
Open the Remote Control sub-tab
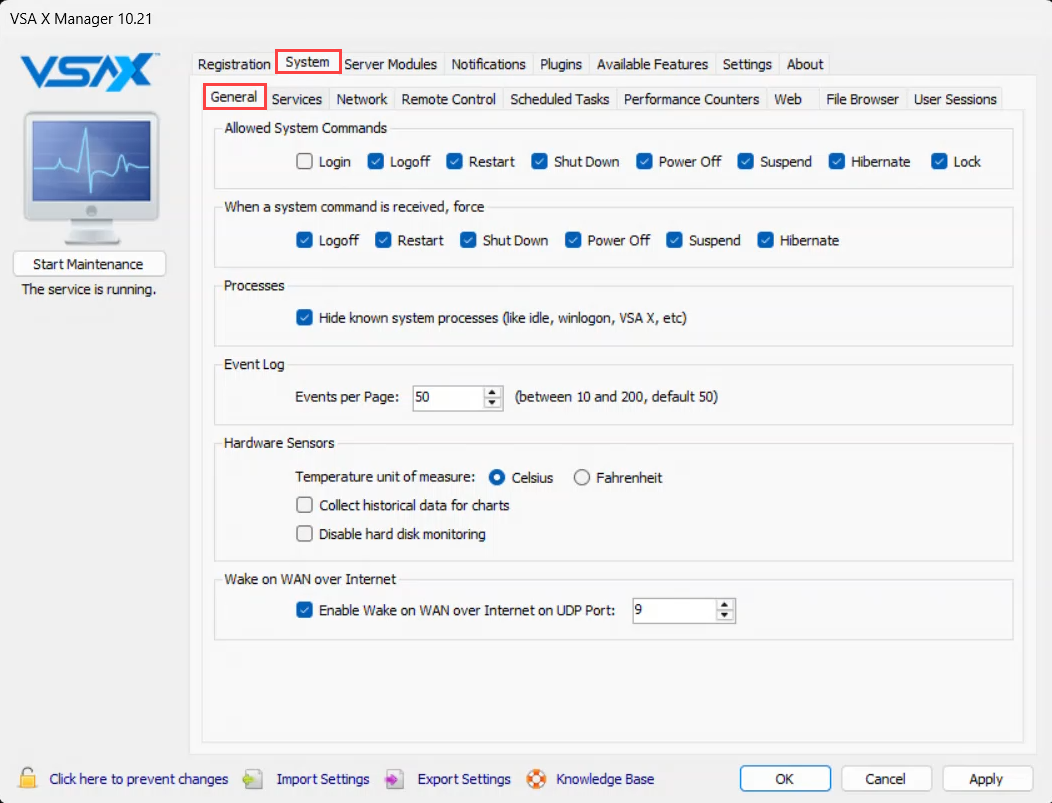(x=448, y=99)
